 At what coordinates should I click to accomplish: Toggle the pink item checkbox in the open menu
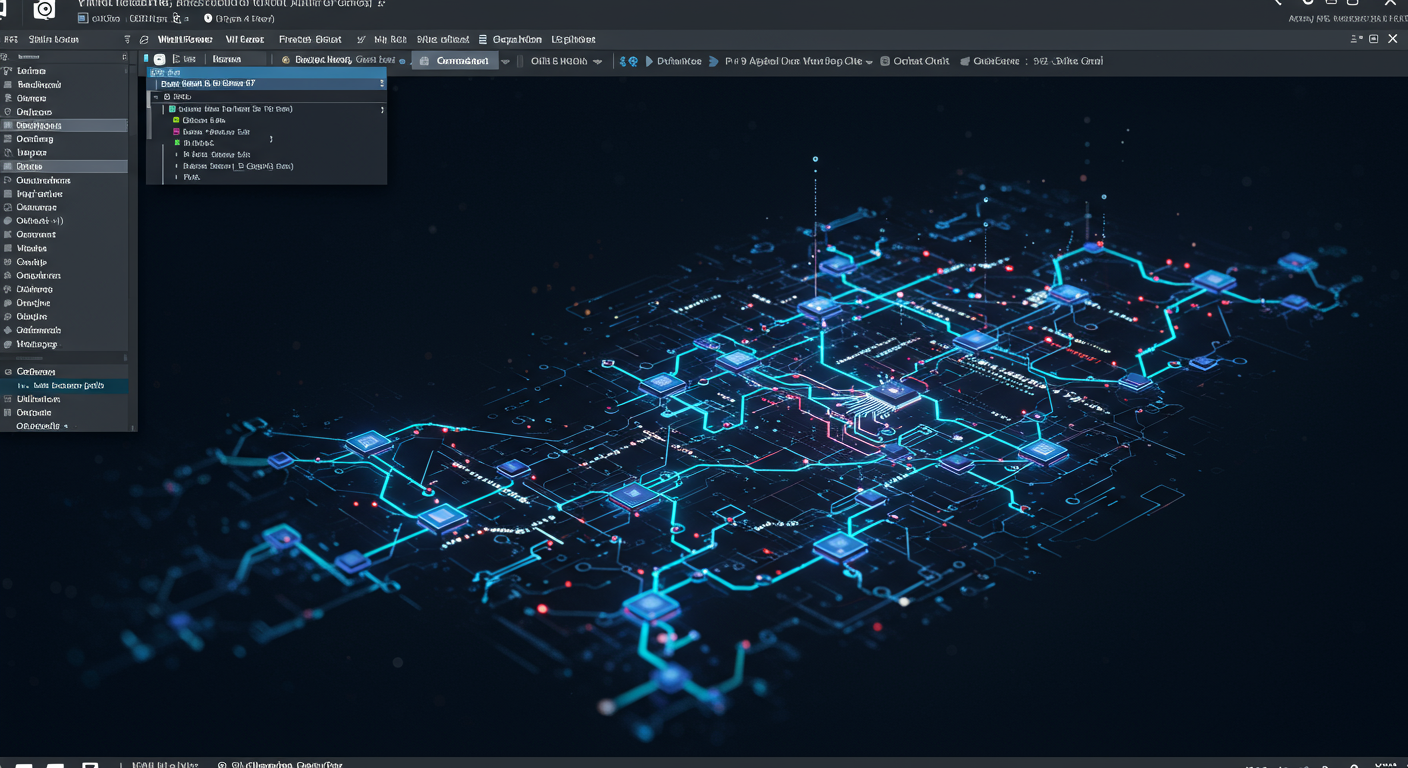(x=176, y=131)
